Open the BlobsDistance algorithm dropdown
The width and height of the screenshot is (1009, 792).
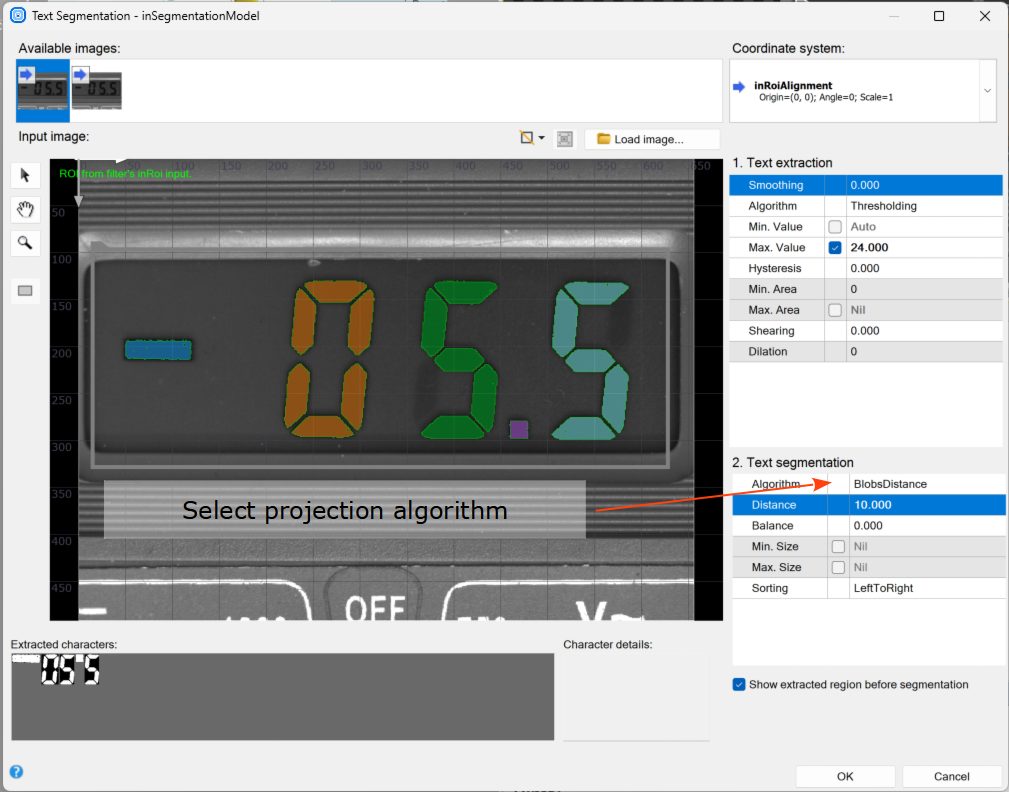click(924, 484)
